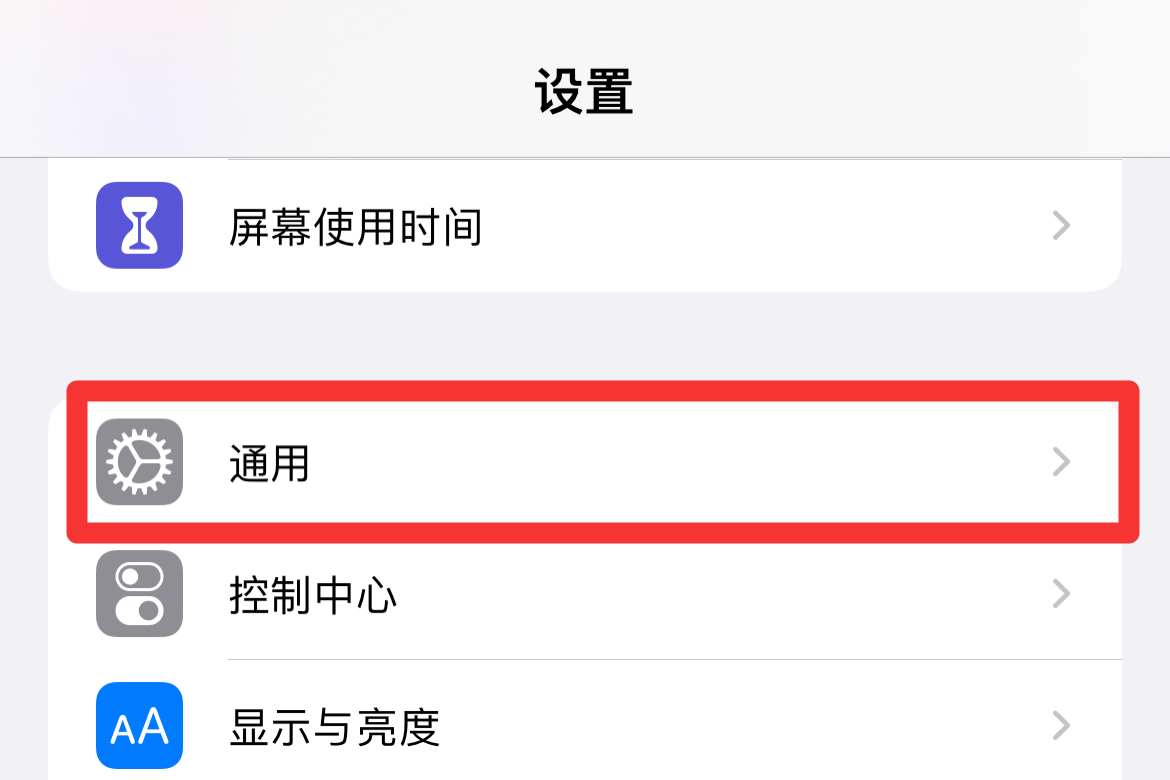Select the 通用 text label
This screenshot has height=780, width=1170.
(x=269, y=464)
